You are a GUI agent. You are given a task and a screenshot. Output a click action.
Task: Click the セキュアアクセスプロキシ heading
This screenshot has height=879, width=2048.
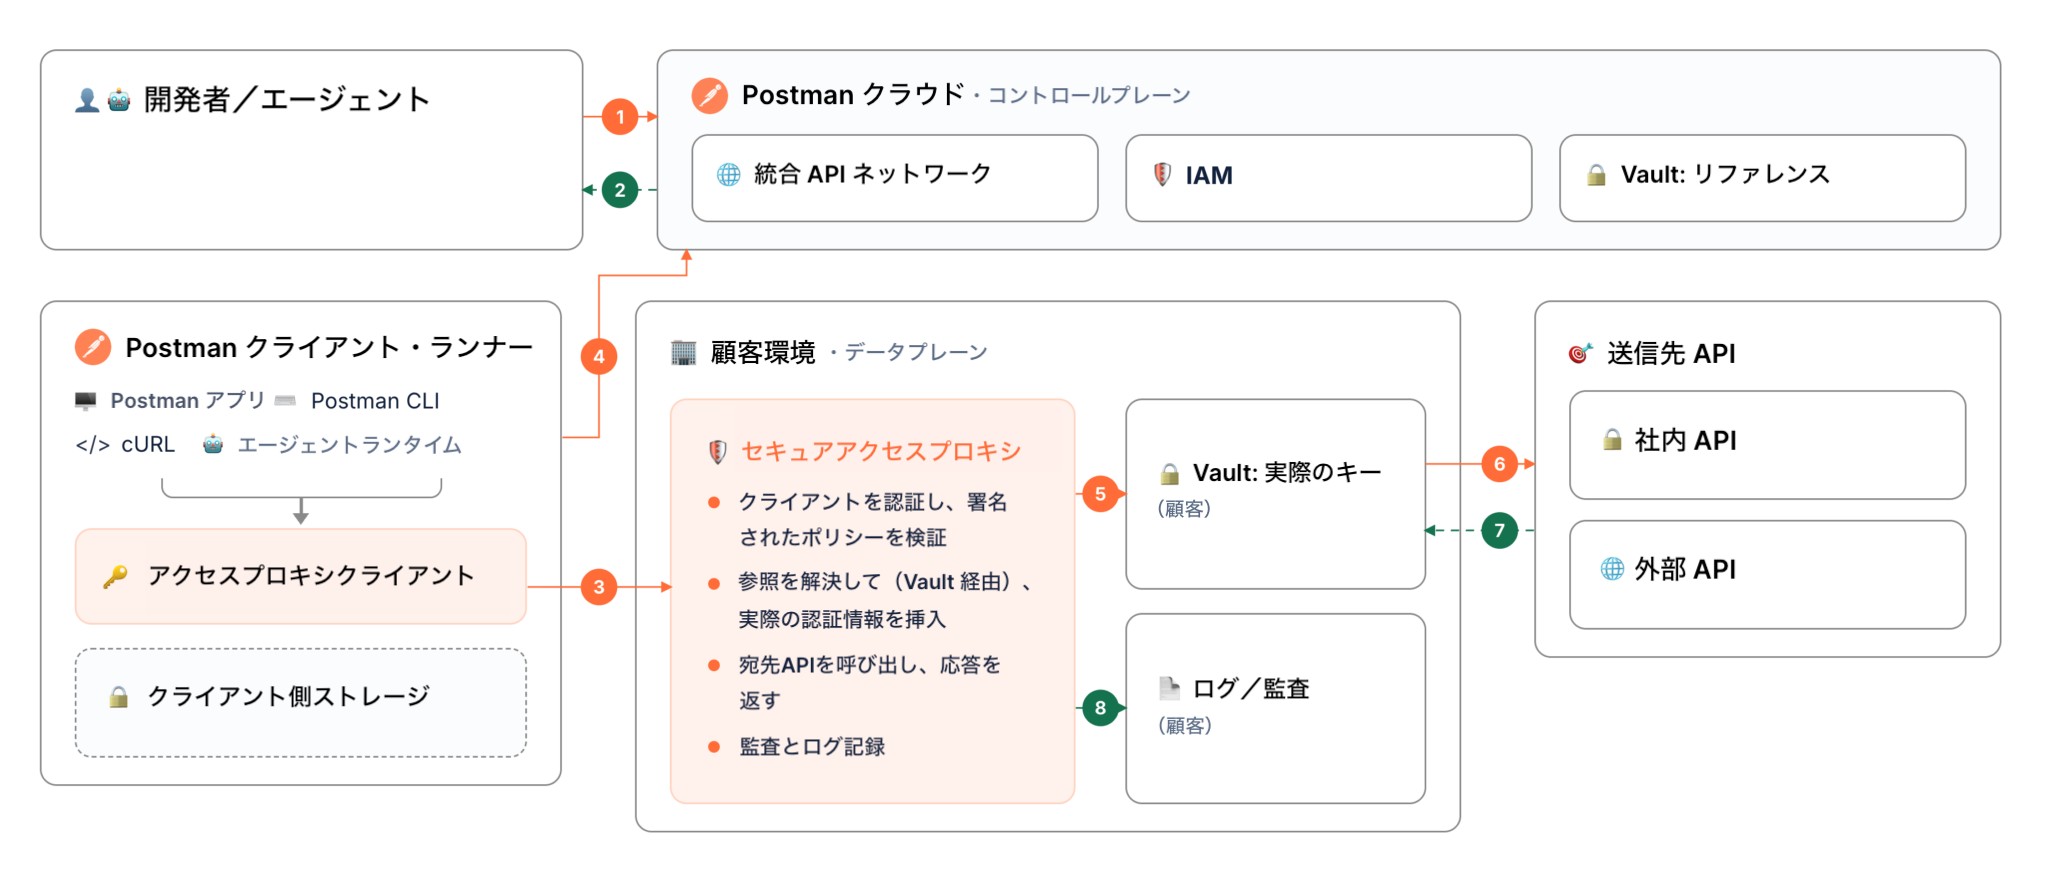[881, 451]
